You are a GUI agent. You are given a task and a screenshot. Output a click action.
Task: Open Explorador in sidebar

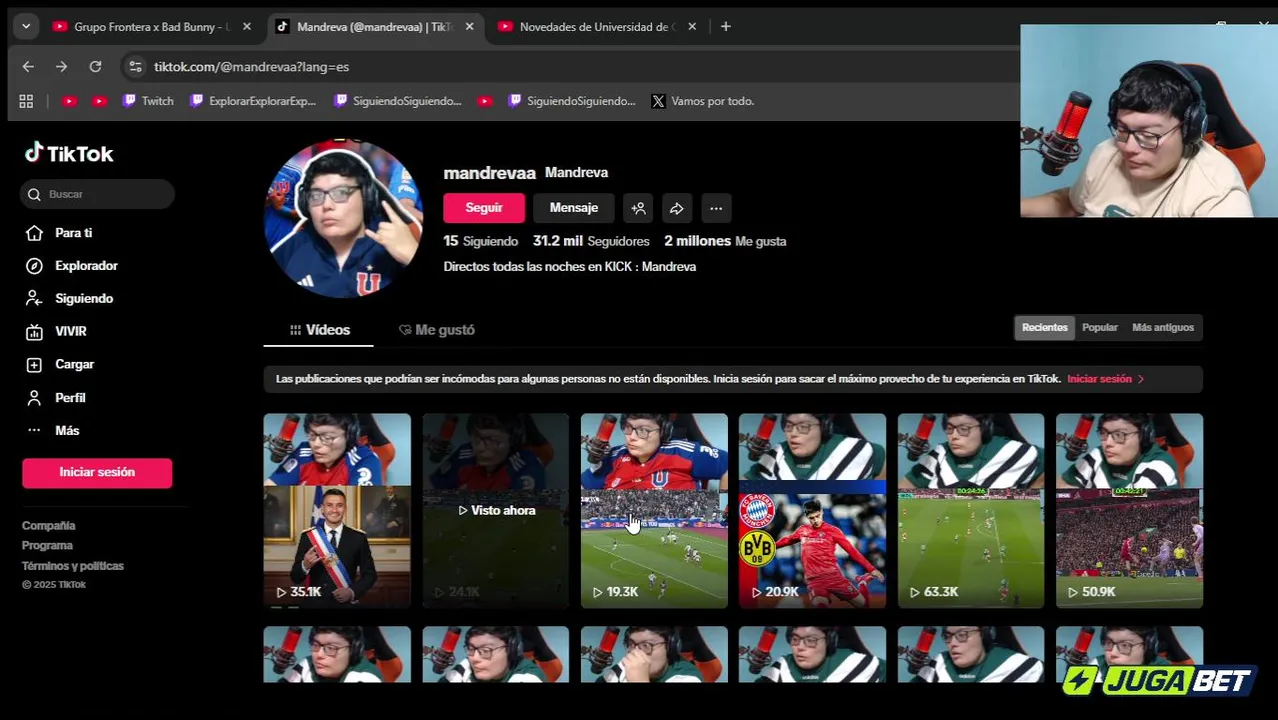72,266
